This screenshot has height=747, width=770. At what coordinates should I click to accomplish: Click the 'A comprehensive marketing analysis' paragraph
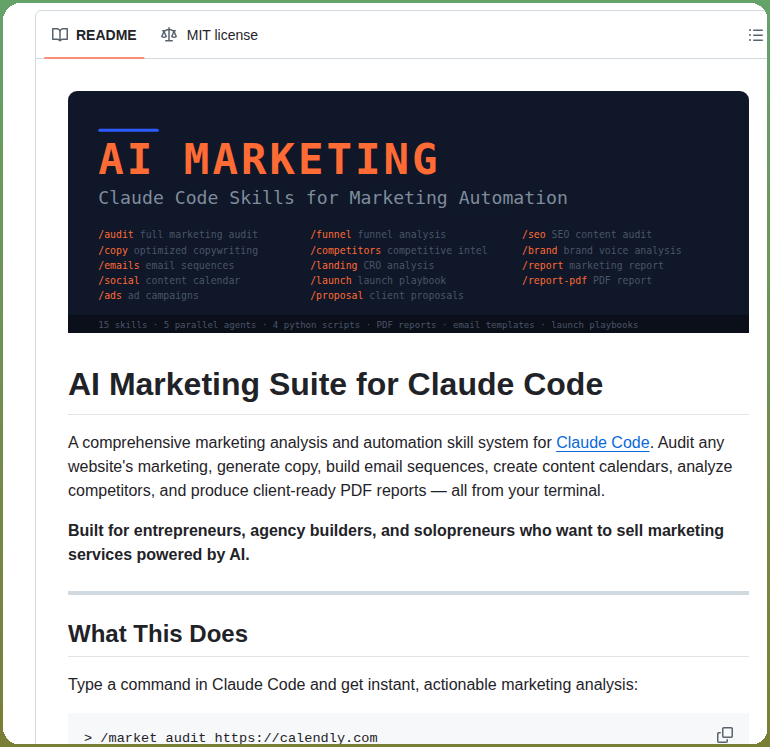coord(400,467)
